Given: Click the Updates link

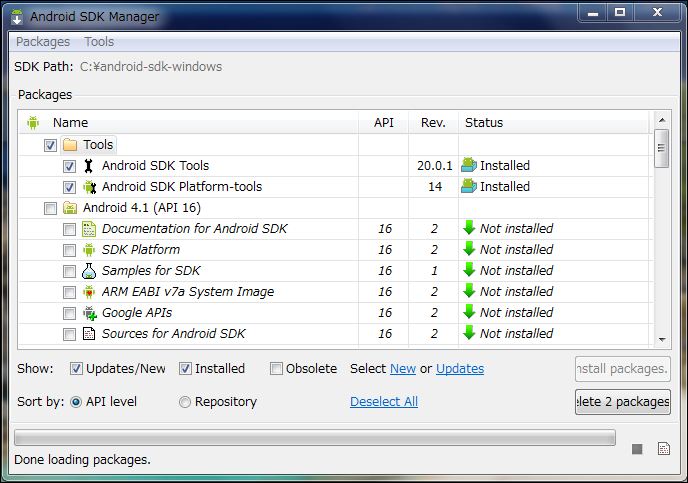Looking at the screenshot, I should coord(460,369).
